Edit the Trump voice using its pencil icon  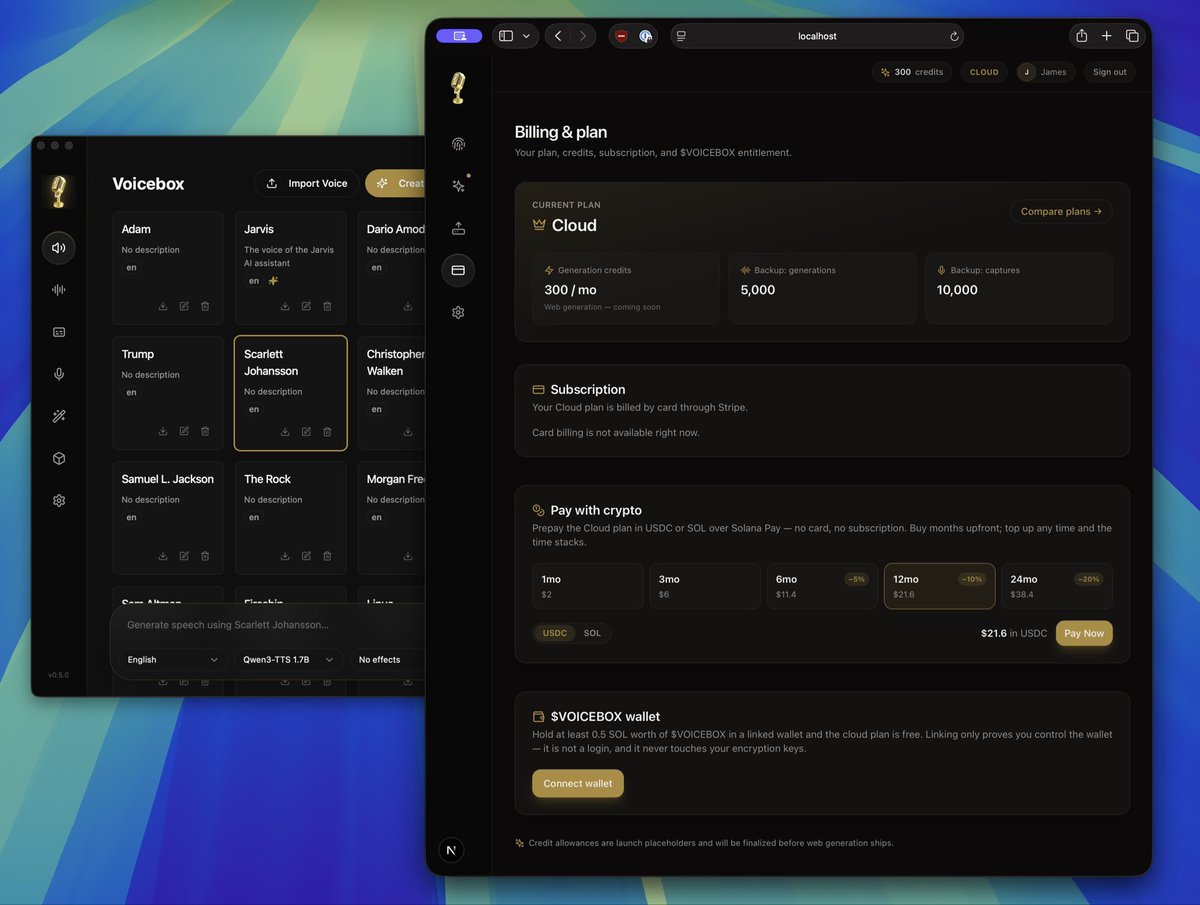click(x=184, y=431)
